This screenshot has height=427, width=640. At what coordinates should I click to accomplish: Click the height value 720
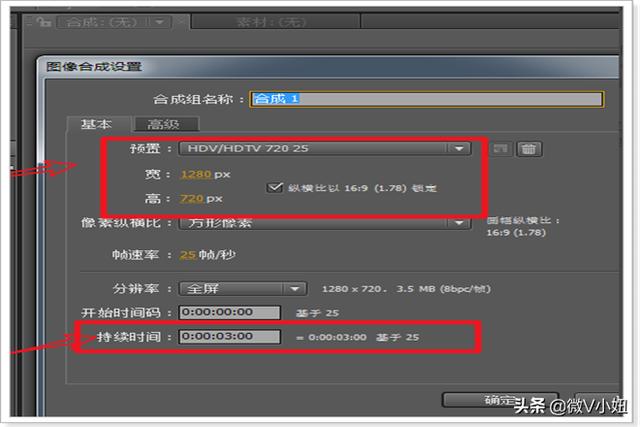191,199
